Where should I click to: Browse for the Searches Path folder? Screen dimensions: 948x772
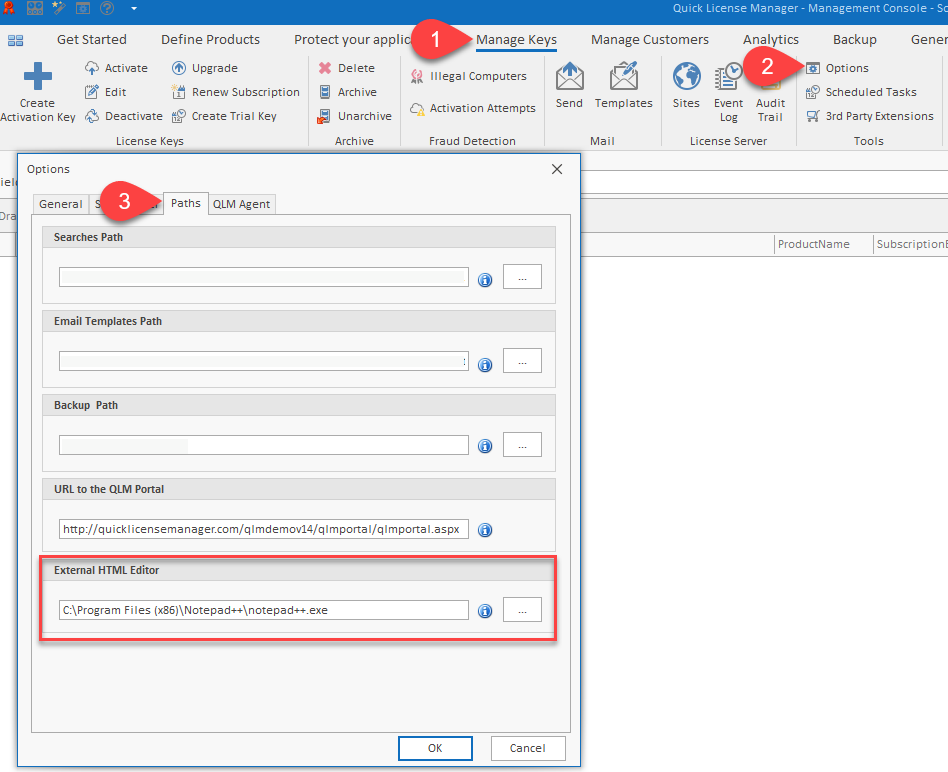tap(522, 277)
